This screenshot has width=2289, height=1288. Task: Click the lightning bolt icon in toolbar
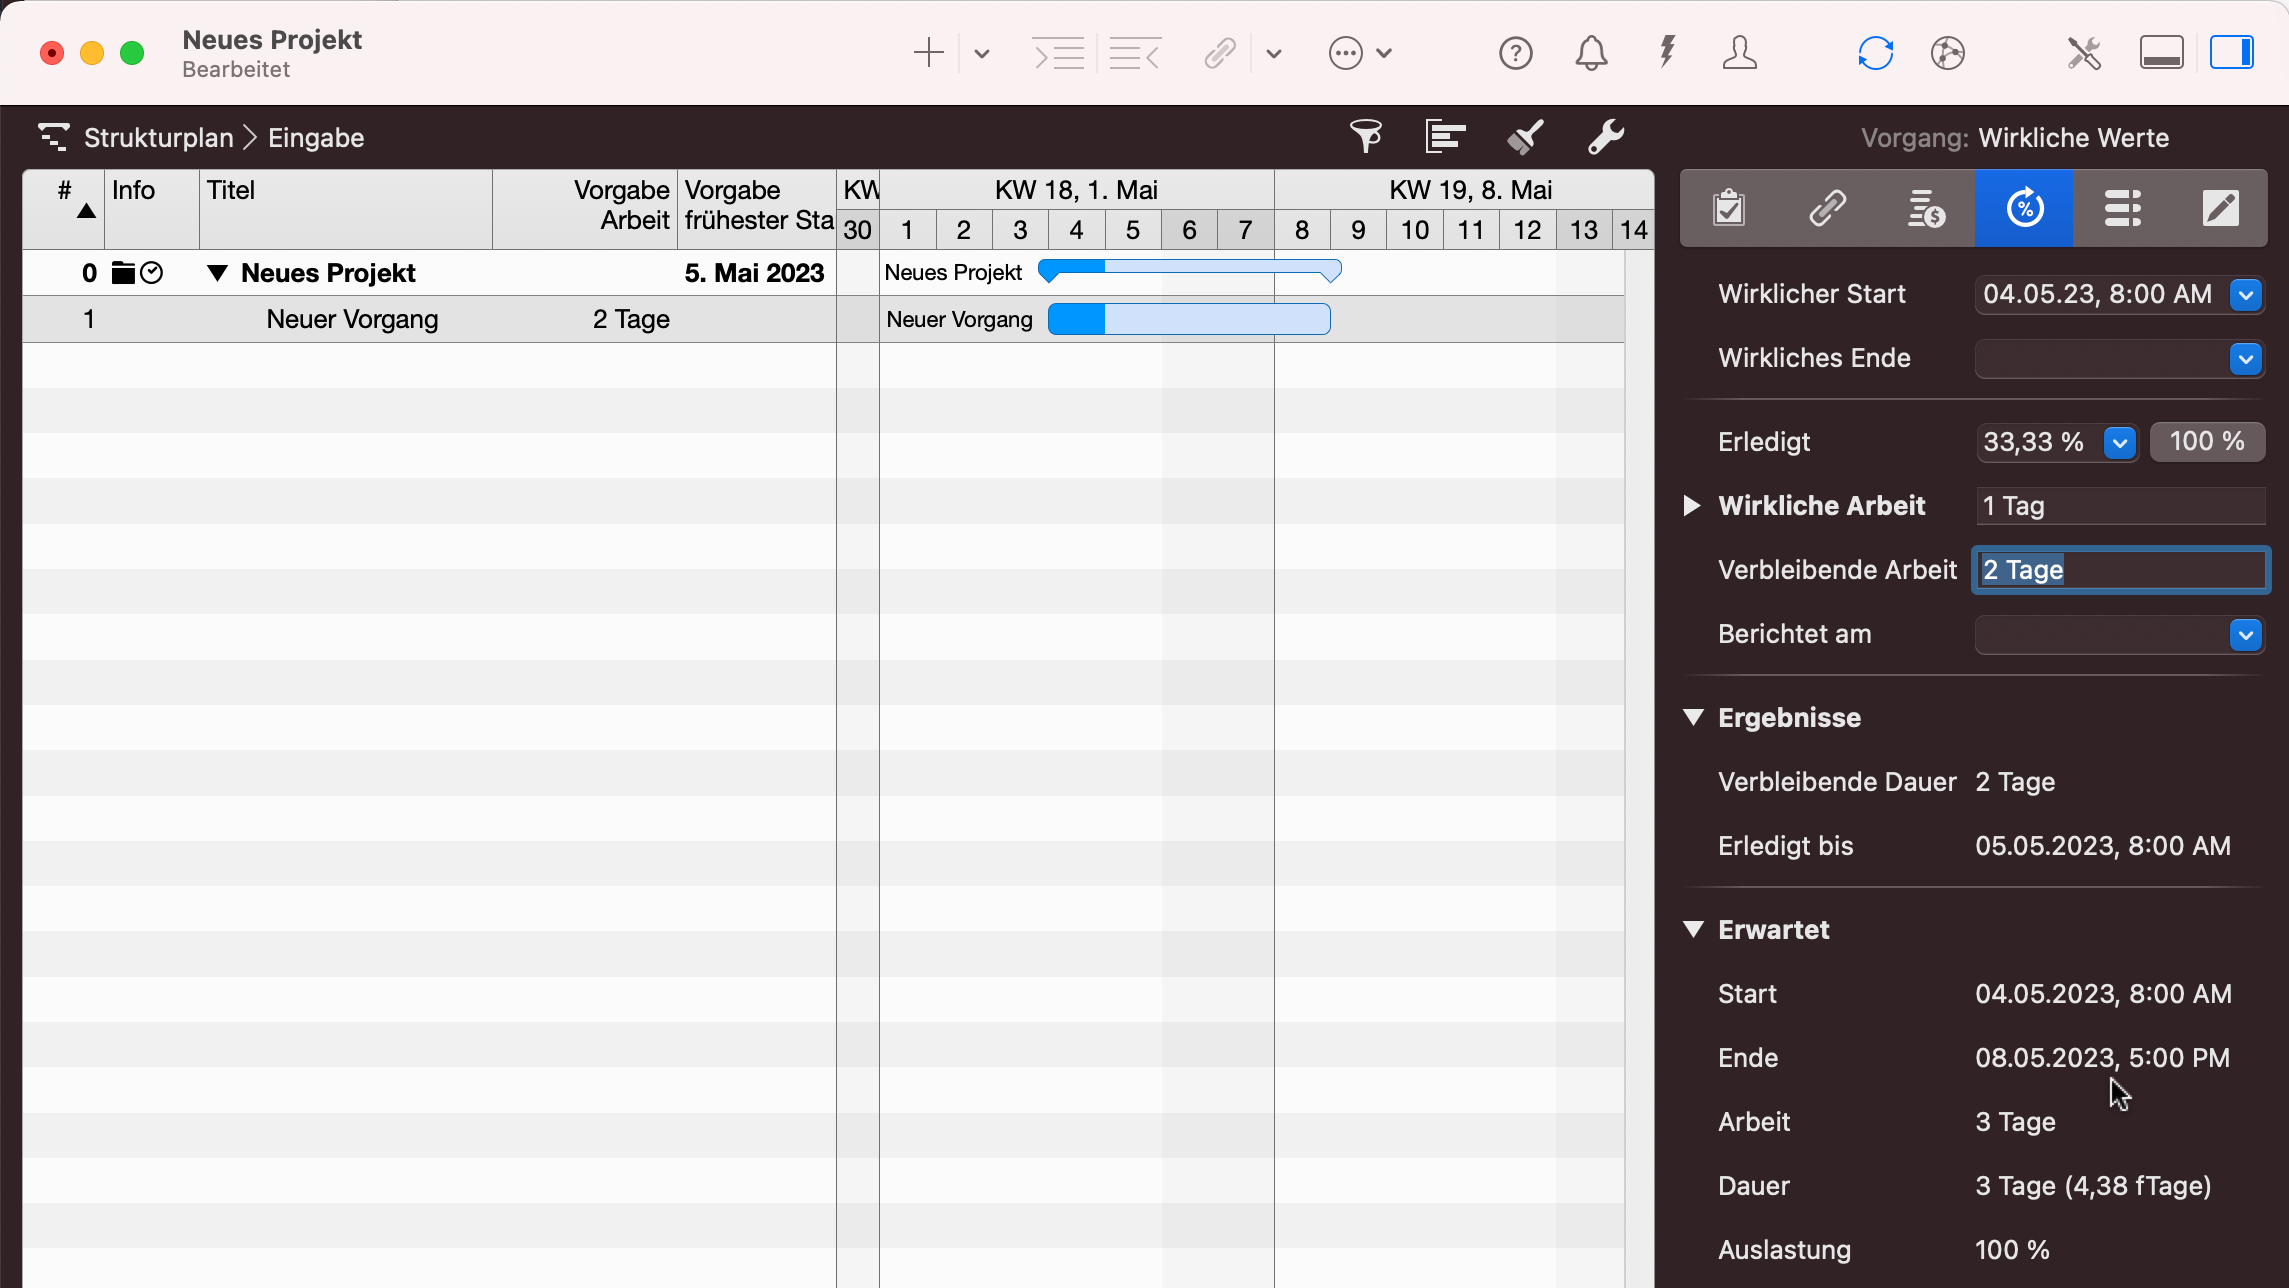tap(1667, 53)
